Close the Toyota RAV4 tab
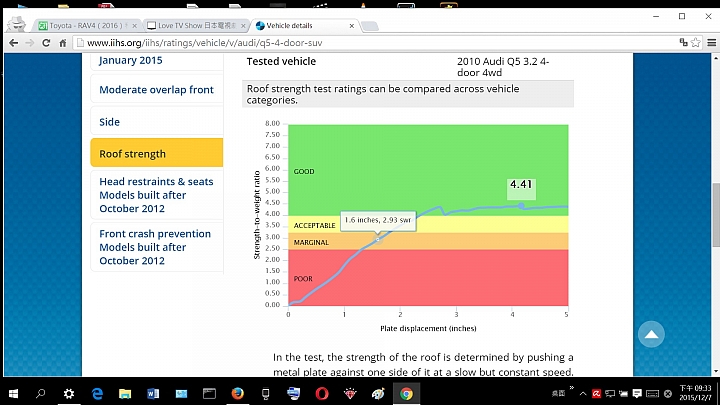 (x=135, y=26)
